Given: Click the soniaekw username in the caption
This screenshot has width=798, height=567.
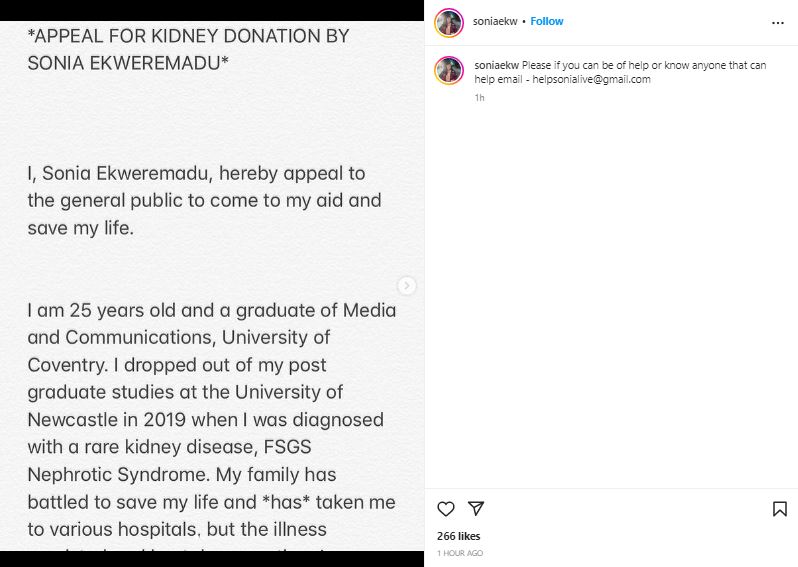Looking at the screenshot, I should click(496, 65).
